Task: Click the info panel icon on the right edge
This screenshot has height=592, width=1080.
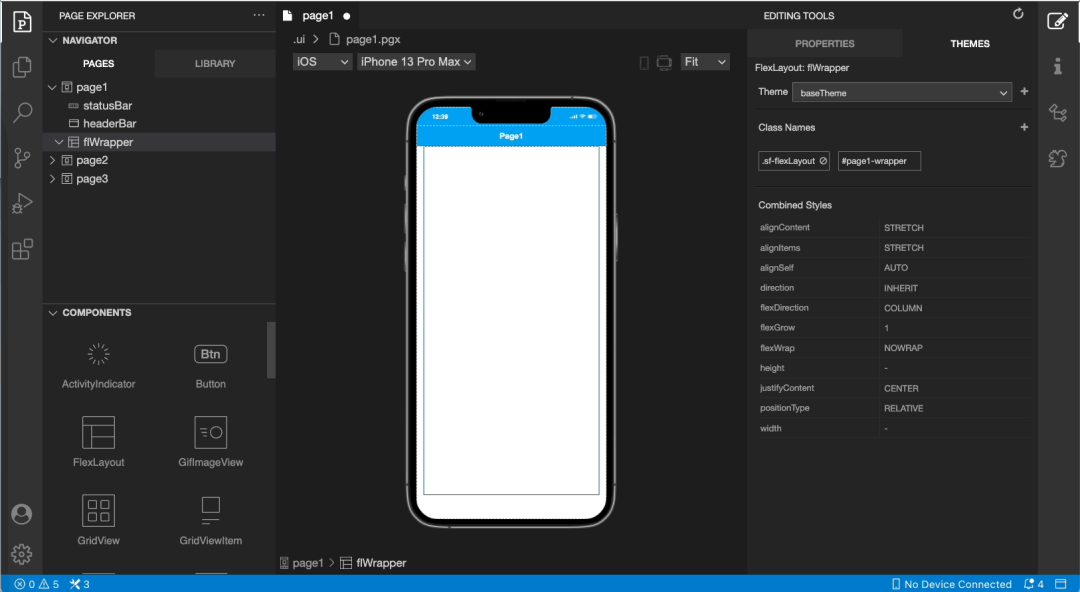Action: [x=1058, y=66]
